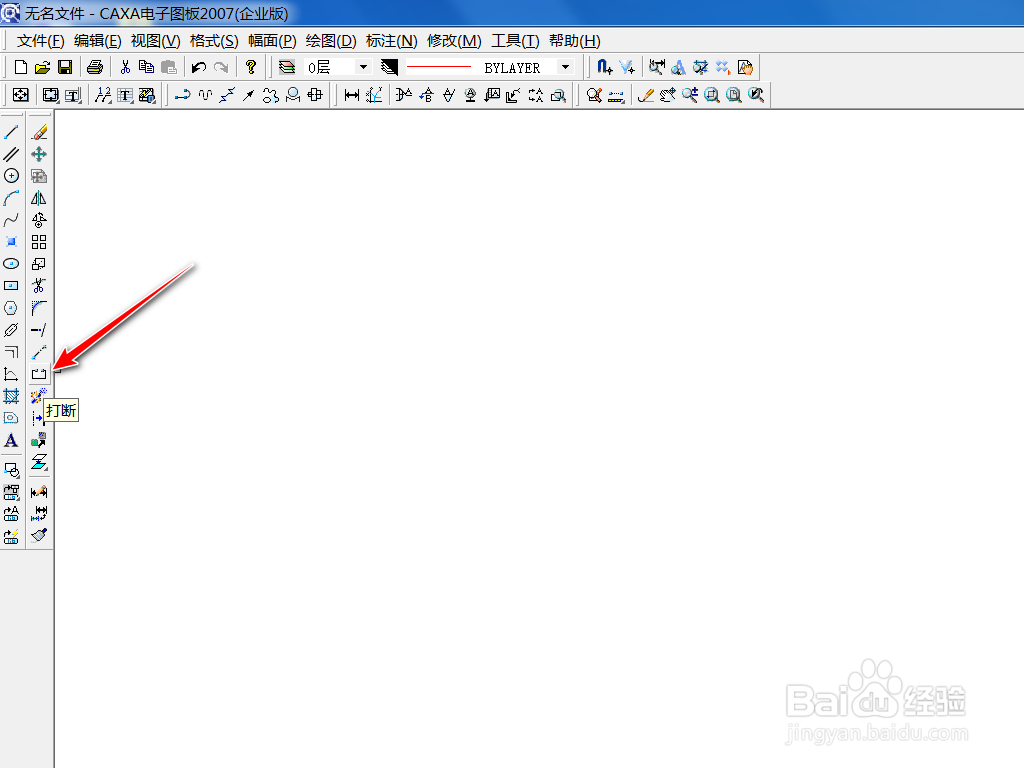Open the 文件(F) menu
1024x768 pixels.
pyautogui.click(x=40, y=41)
